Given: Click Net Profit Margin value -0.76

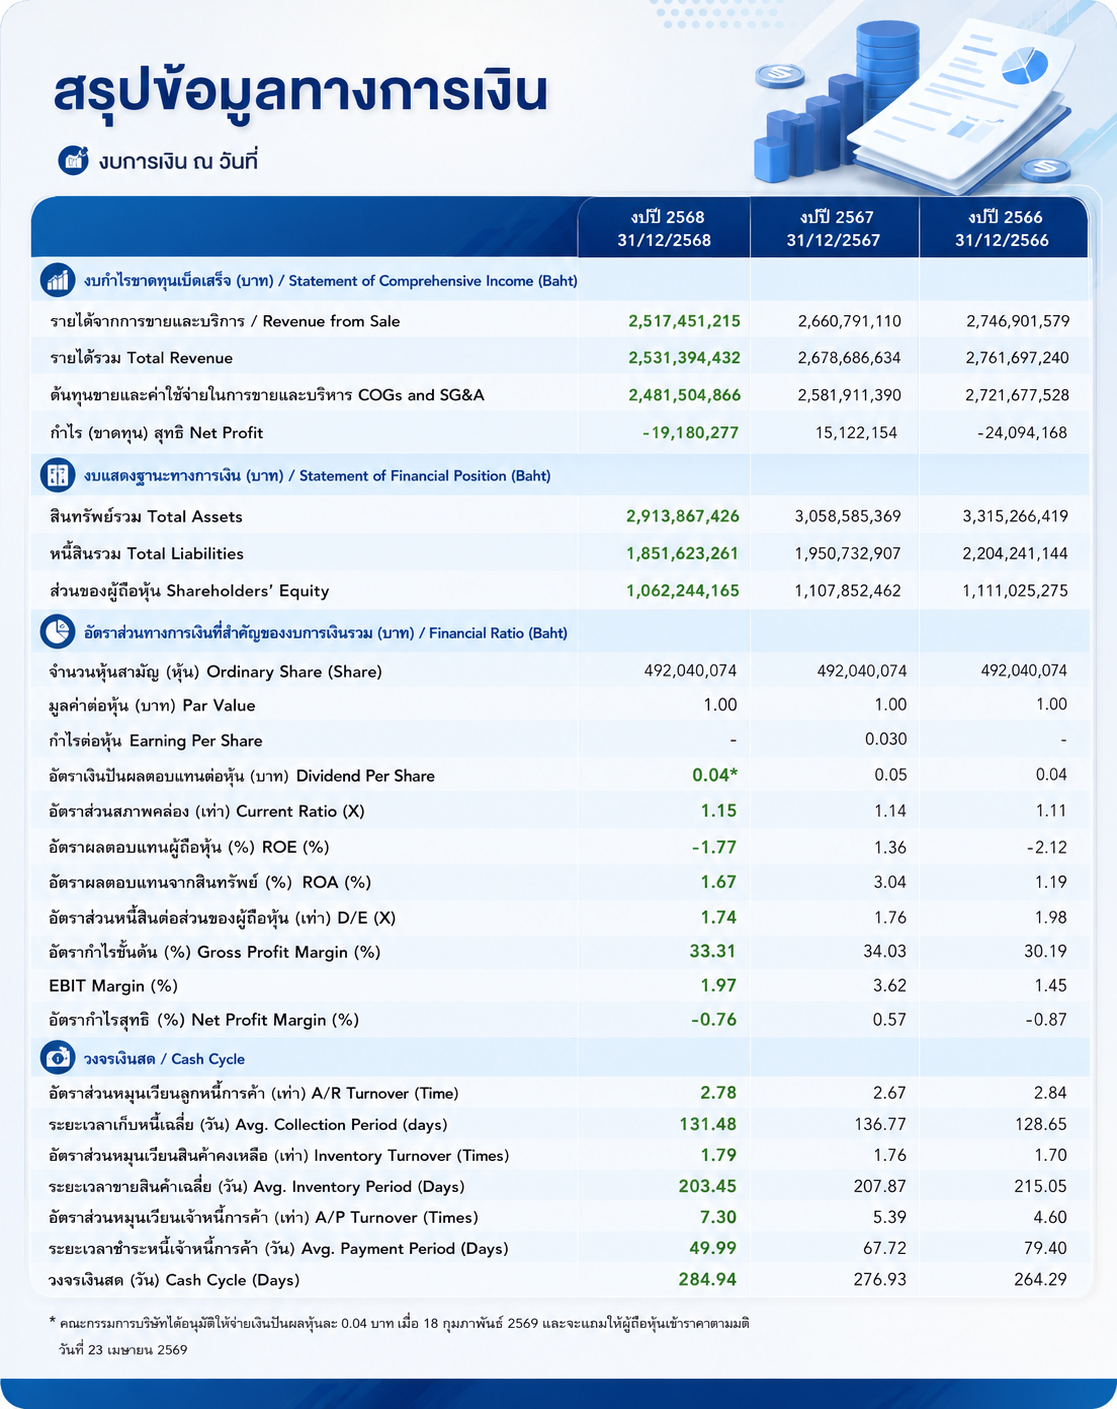Looking at the screenshot, I should (x=714, y=1020).
